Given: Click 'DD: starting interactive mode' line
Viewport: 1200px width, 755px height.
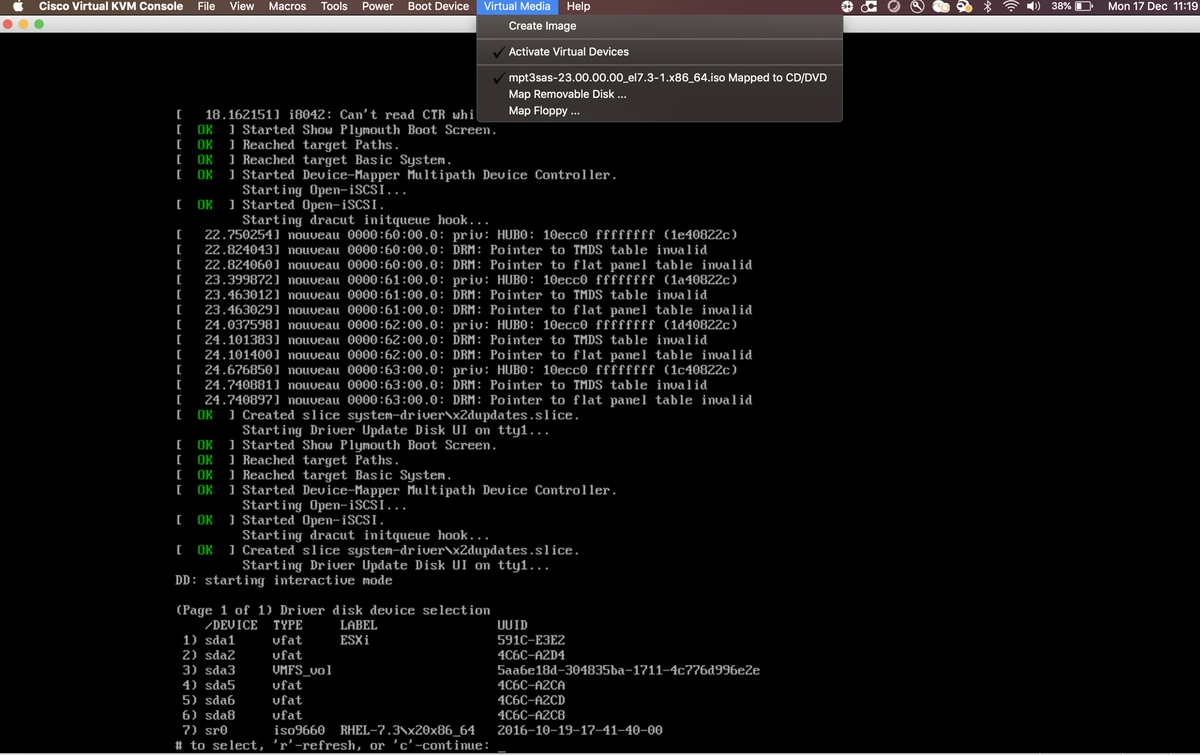Looking at the screenshot, I should pos(284,580).
